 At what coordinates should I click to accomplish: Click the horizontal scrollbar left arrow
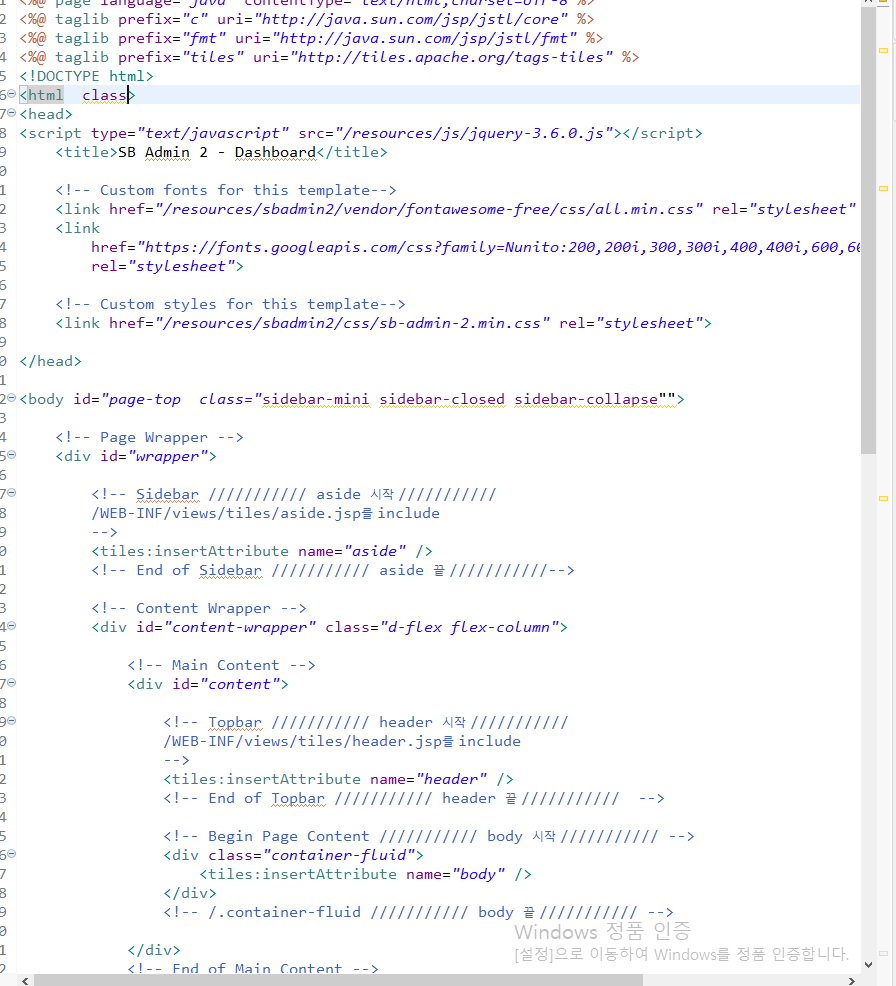click(25, 980)
